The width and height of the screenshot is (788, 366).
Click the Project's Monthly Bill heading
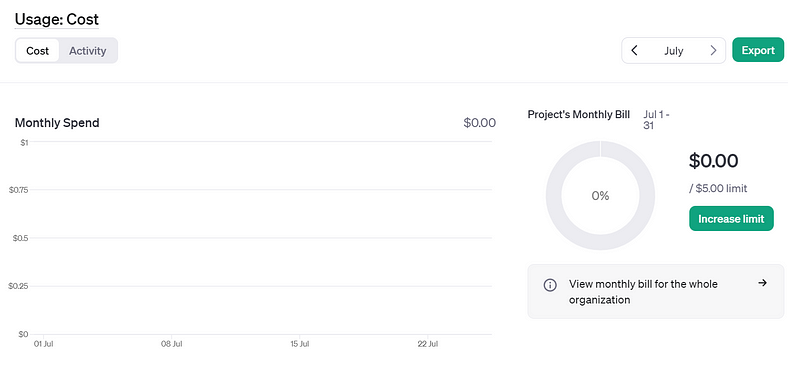pos(578,115)
